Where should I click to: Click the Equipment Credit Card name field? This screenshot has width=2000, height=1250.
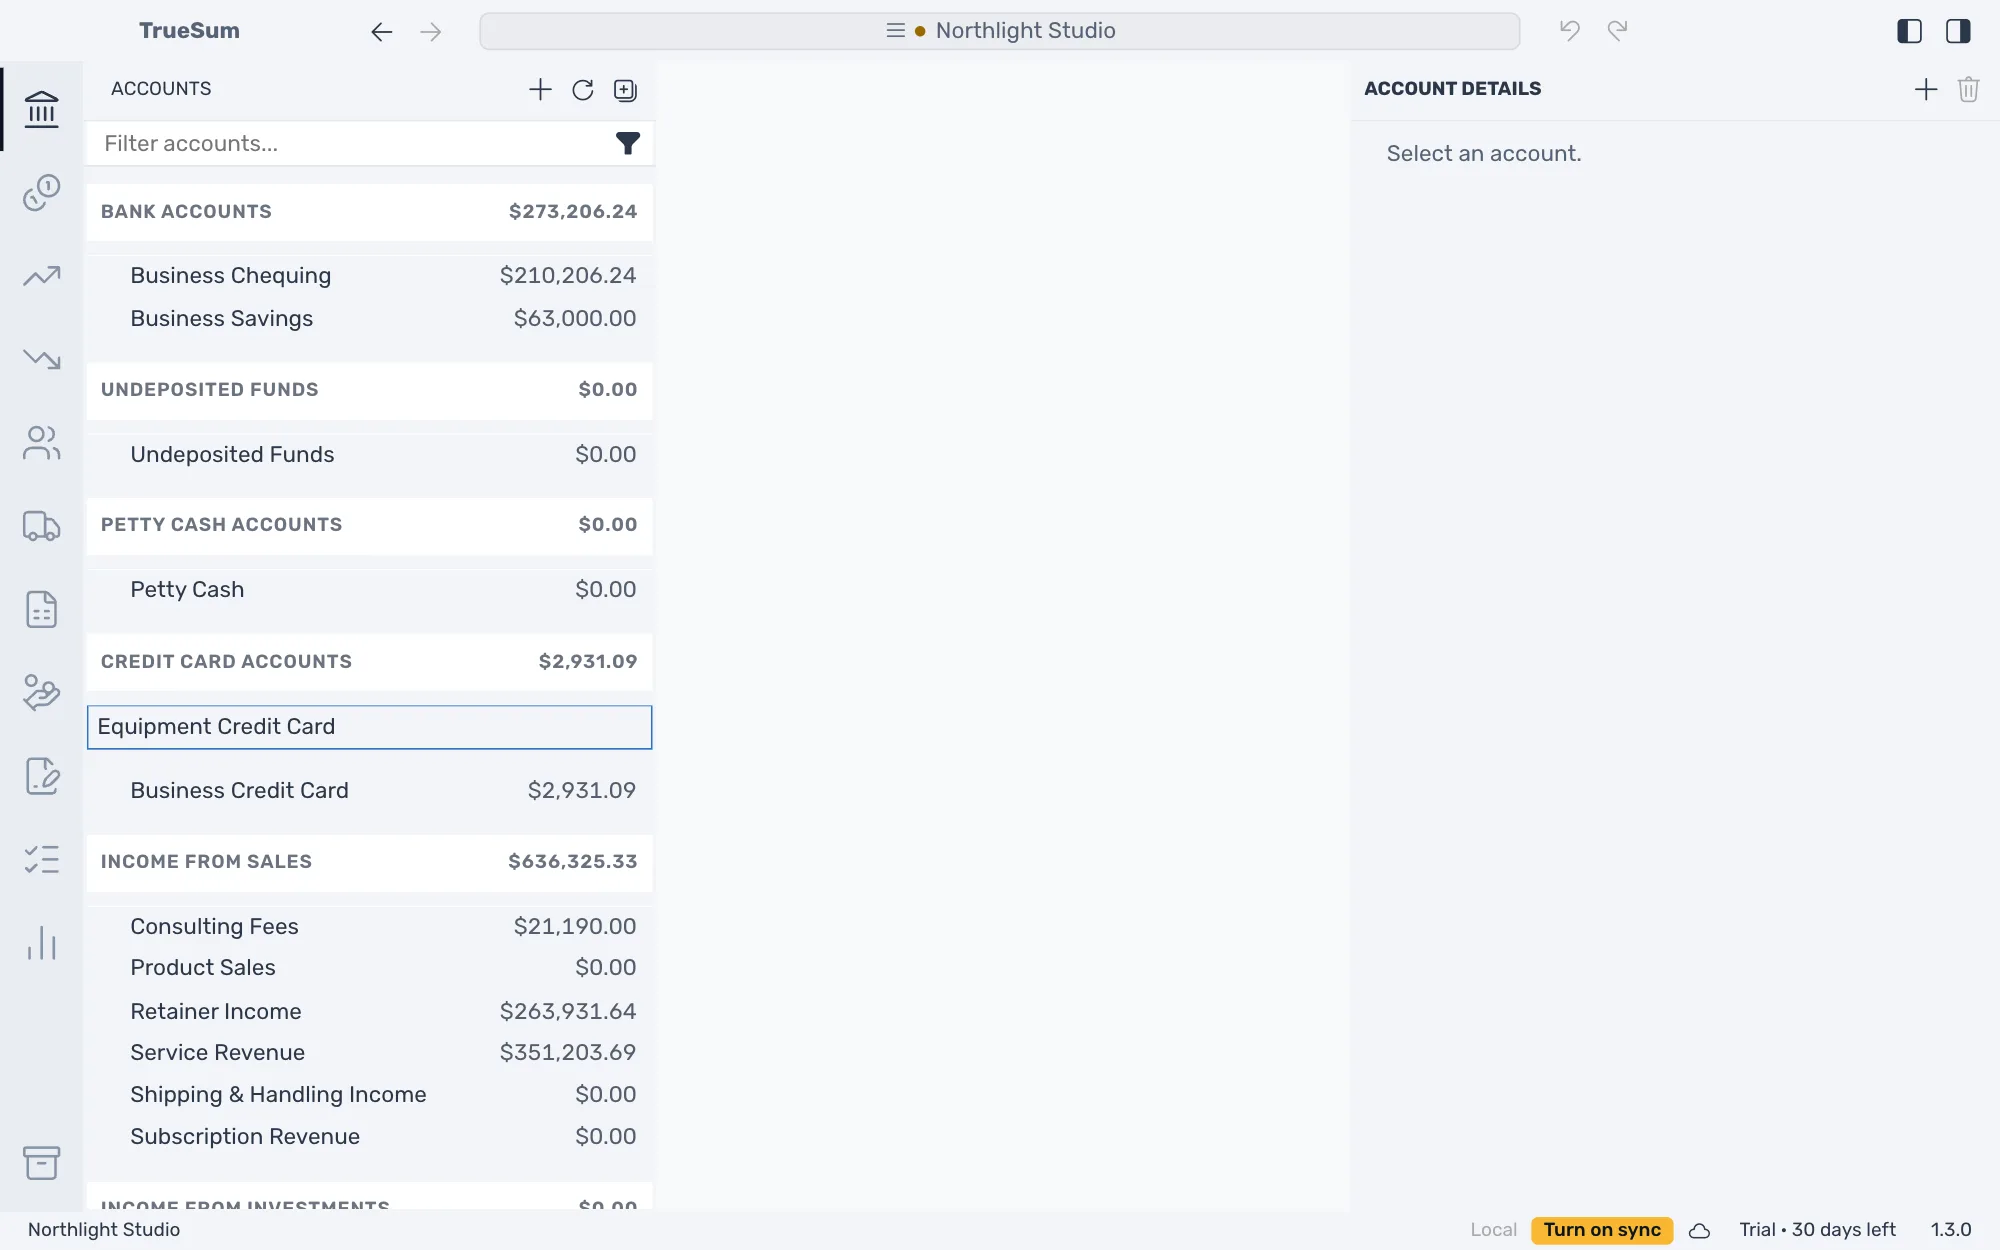[369, 727]
